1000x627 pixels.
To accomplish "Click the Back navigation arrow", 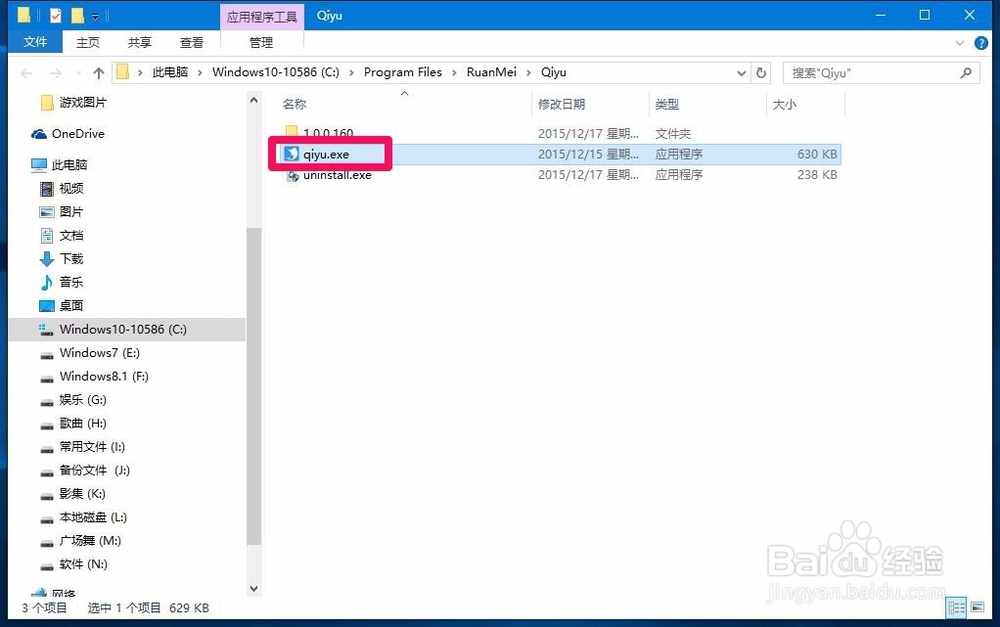I will (x=27, y=73).
